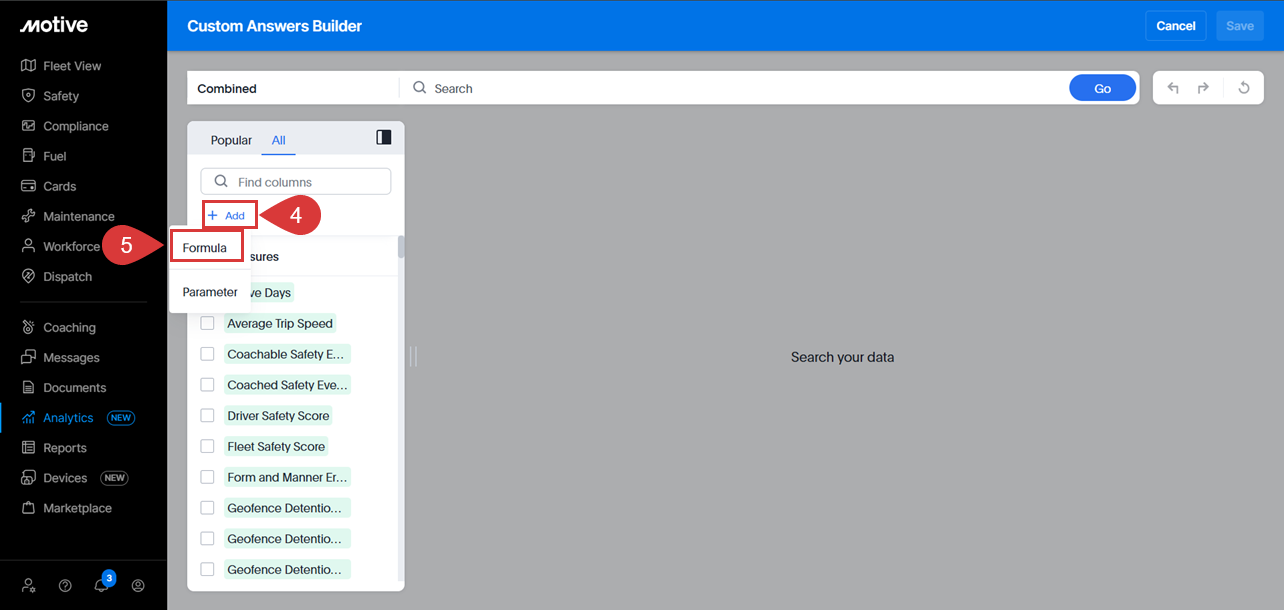The width and height of the screenshot is (1284, 610).
Task: Open Fleet View in the sidebar
Action: 72,66
